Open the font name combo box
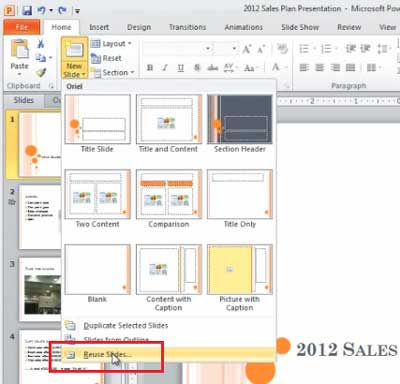The width and height of the screenshot is (400, 384). (177, 49)
